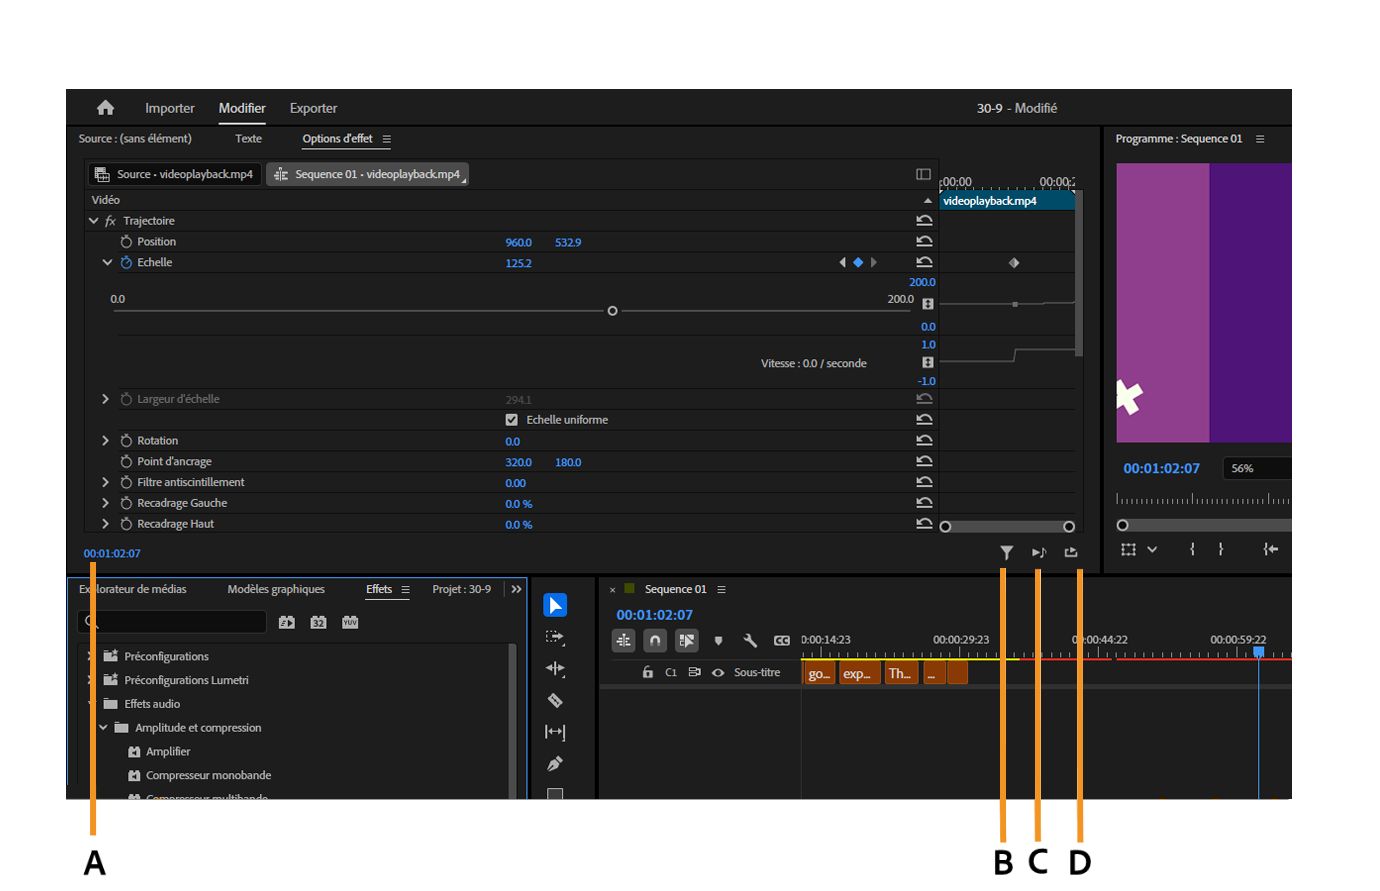Toggle the Recadrage Gauche stopwatch
1380x891 pixels.
click(x=126, y=503)
